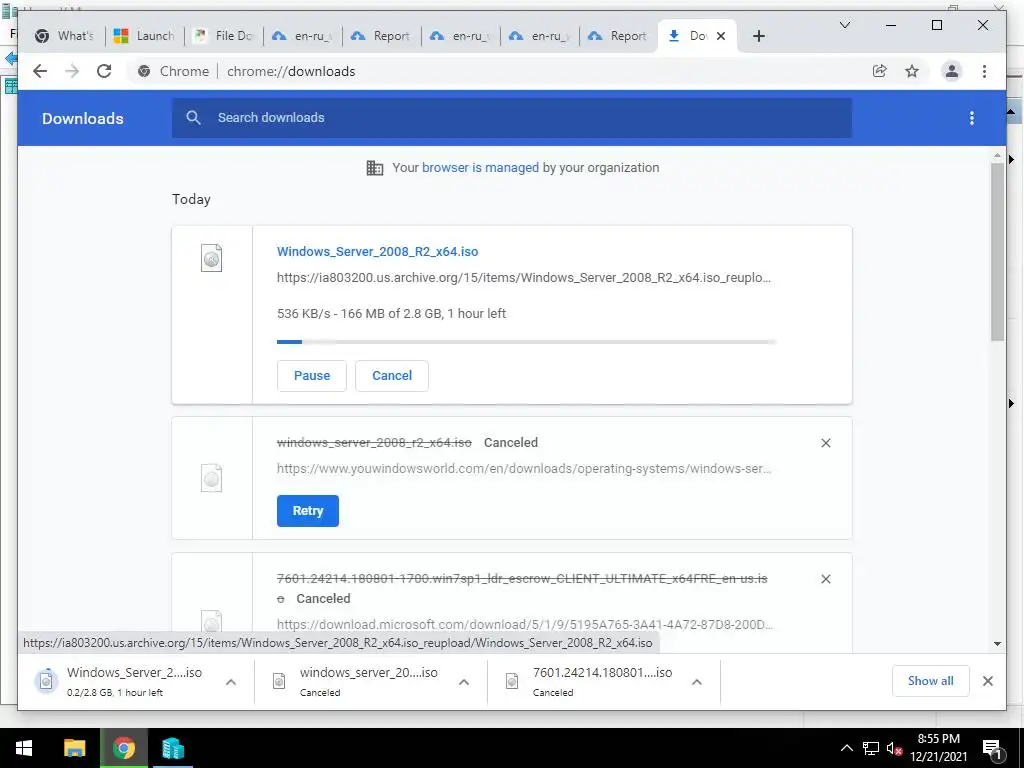Open File Explorer from the taskbar
The width and height of the screenshot is (1024, 768).
(74, 748)
